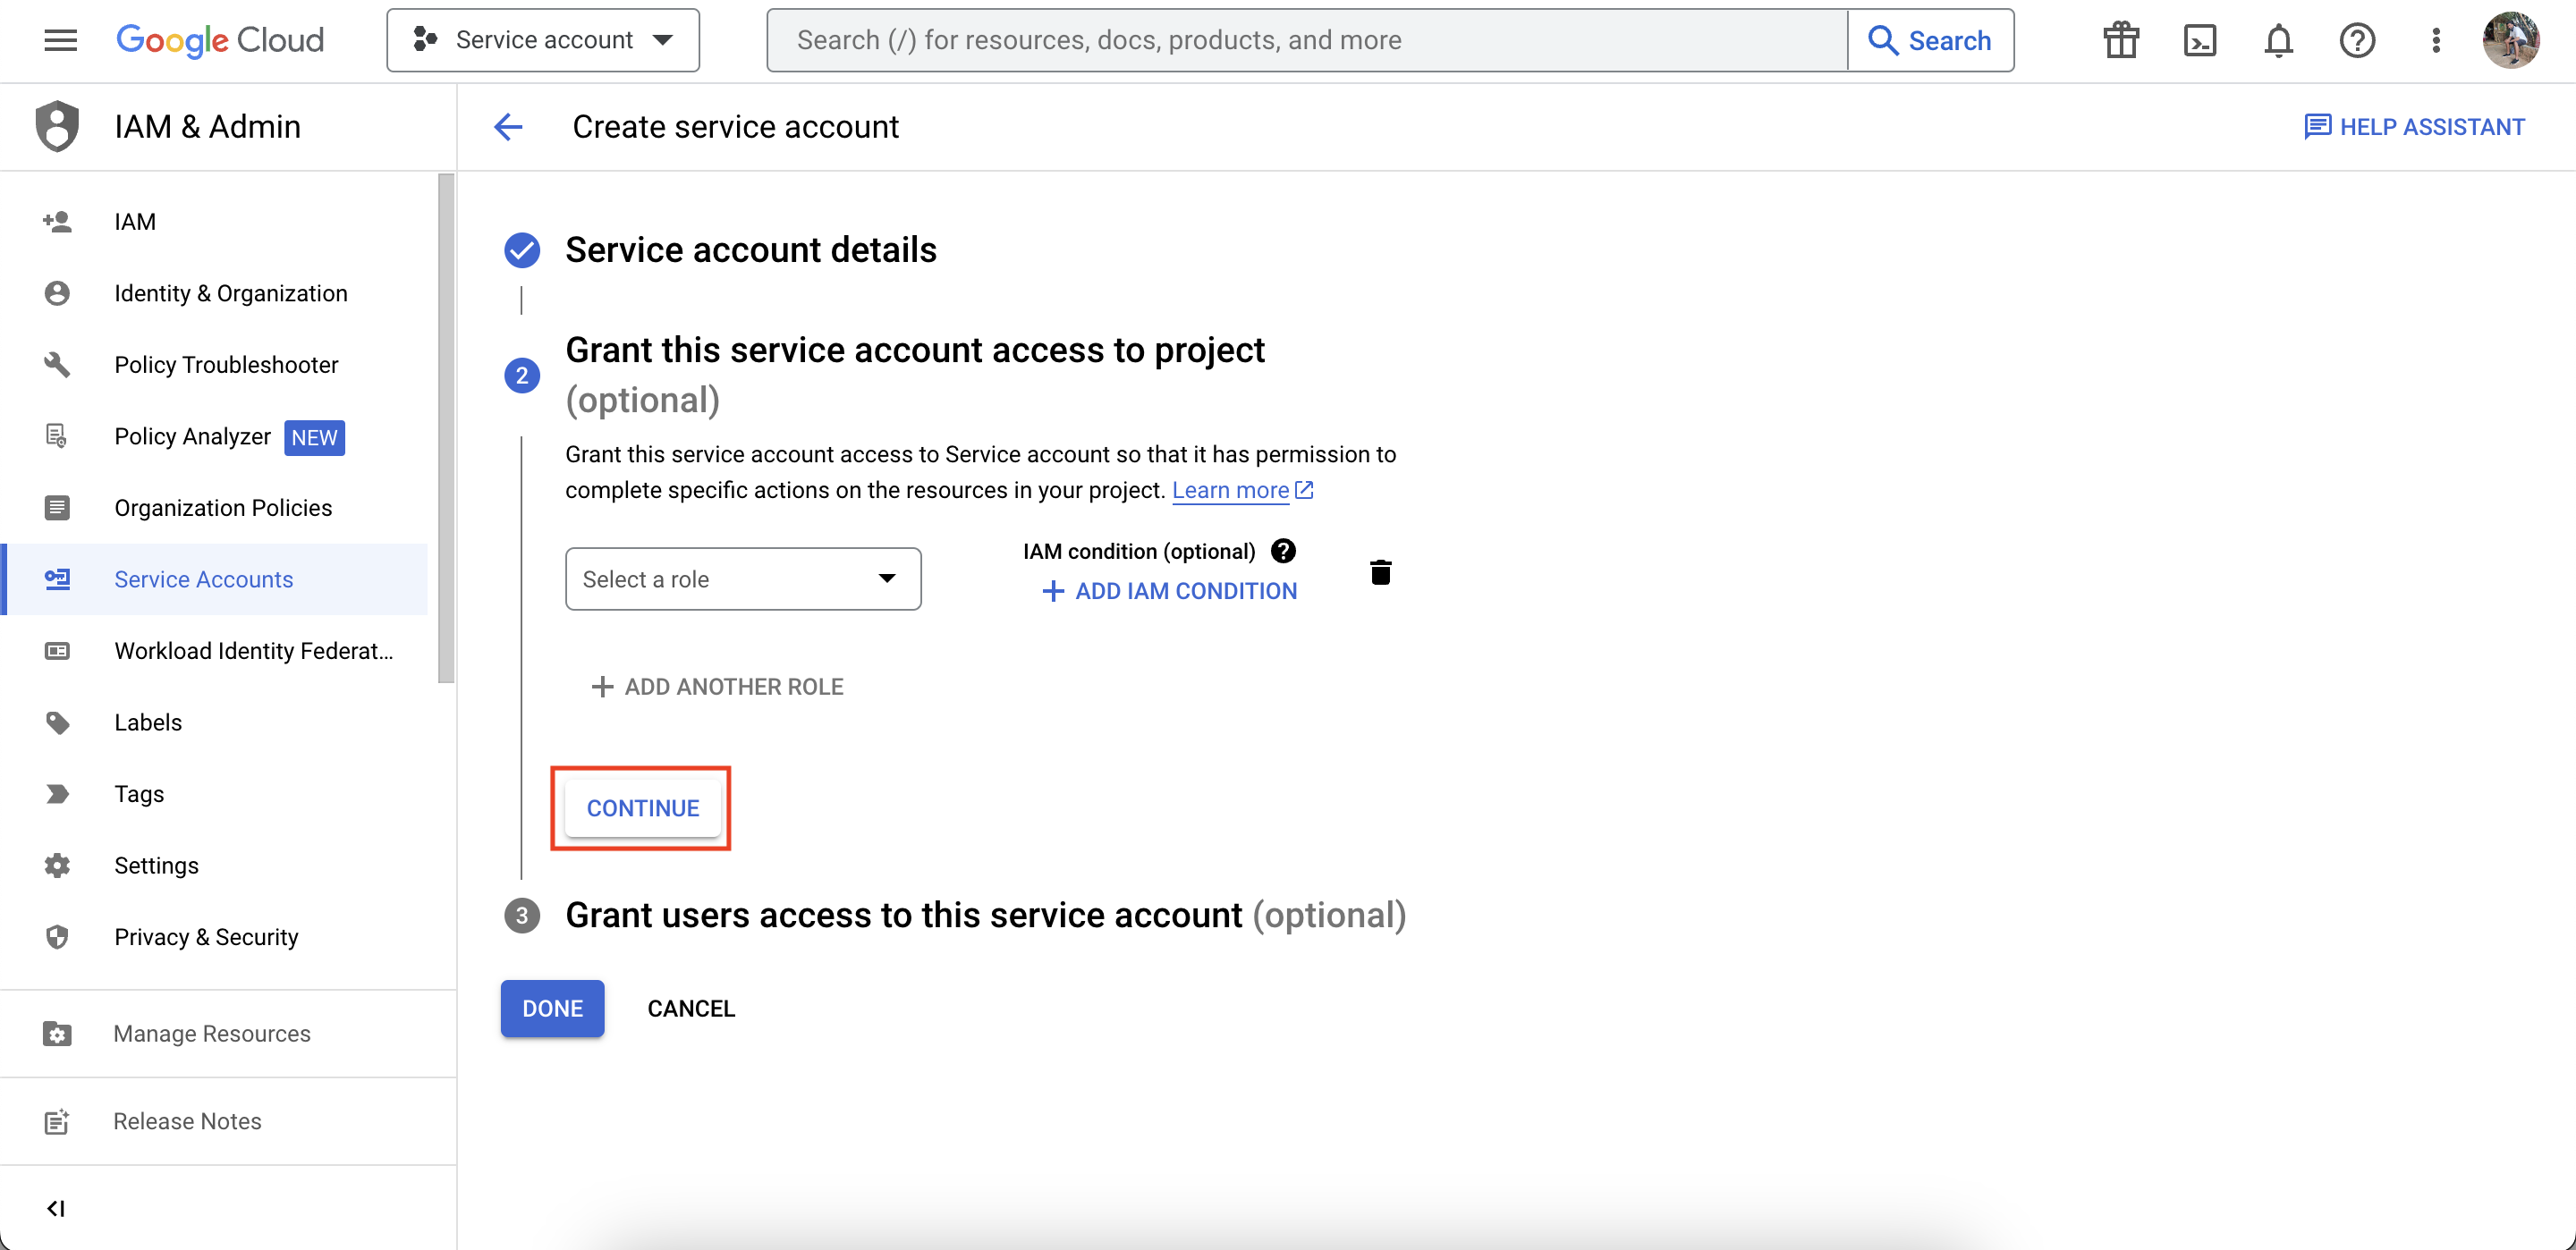Screen dimensions: 2576x1250
Task: Click the Settings gear icon
Action: 57,865
